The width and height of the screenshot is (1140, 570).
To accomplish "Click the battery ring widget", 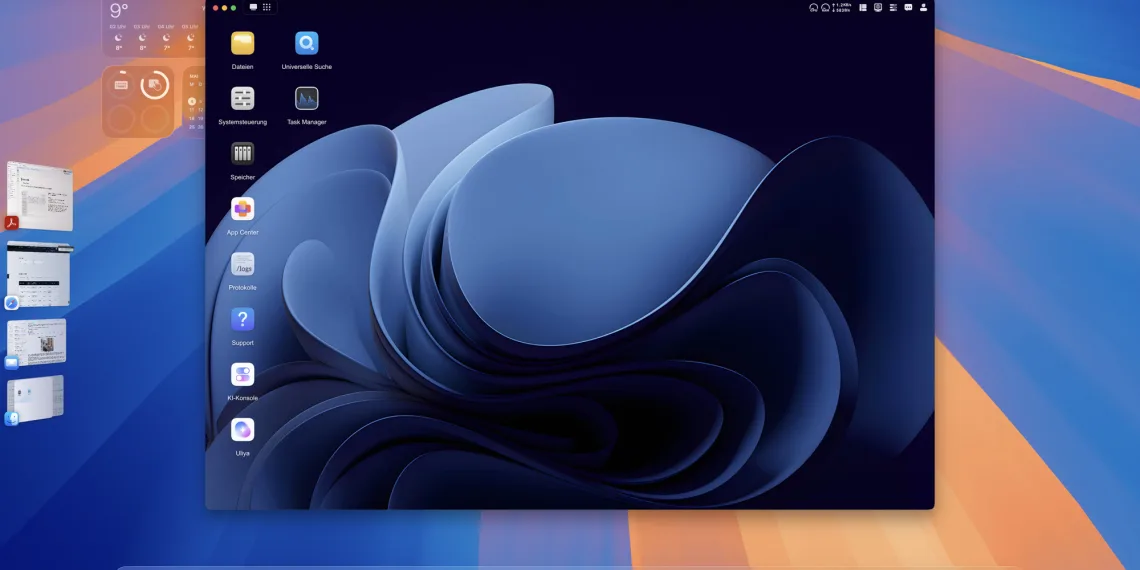I will tap(138, 102).
